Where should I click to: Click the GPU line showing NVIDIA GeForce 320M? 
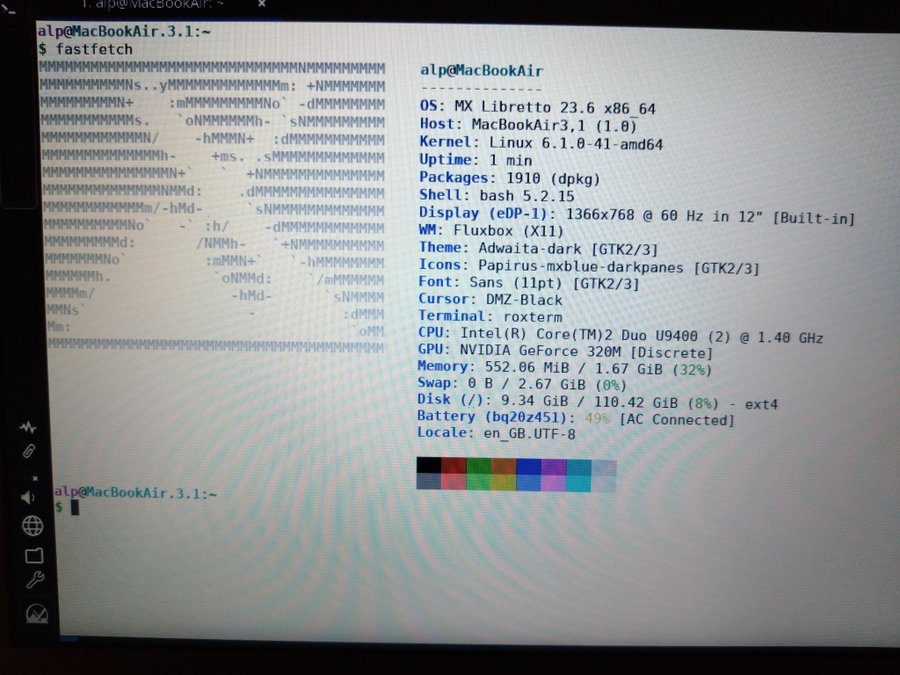pyautogui.click(x=565, y=353)
